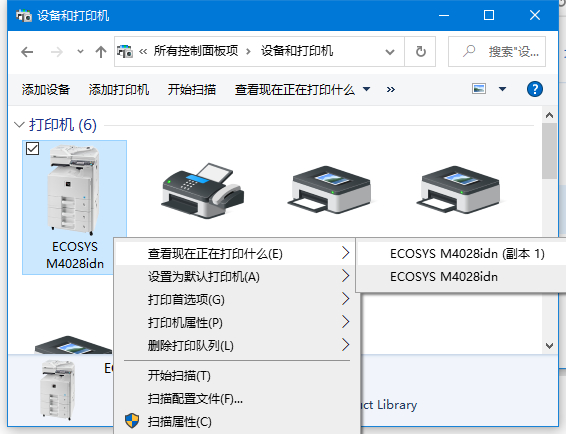
Task: Go up one folder level
Action: [x=101, y=52]
